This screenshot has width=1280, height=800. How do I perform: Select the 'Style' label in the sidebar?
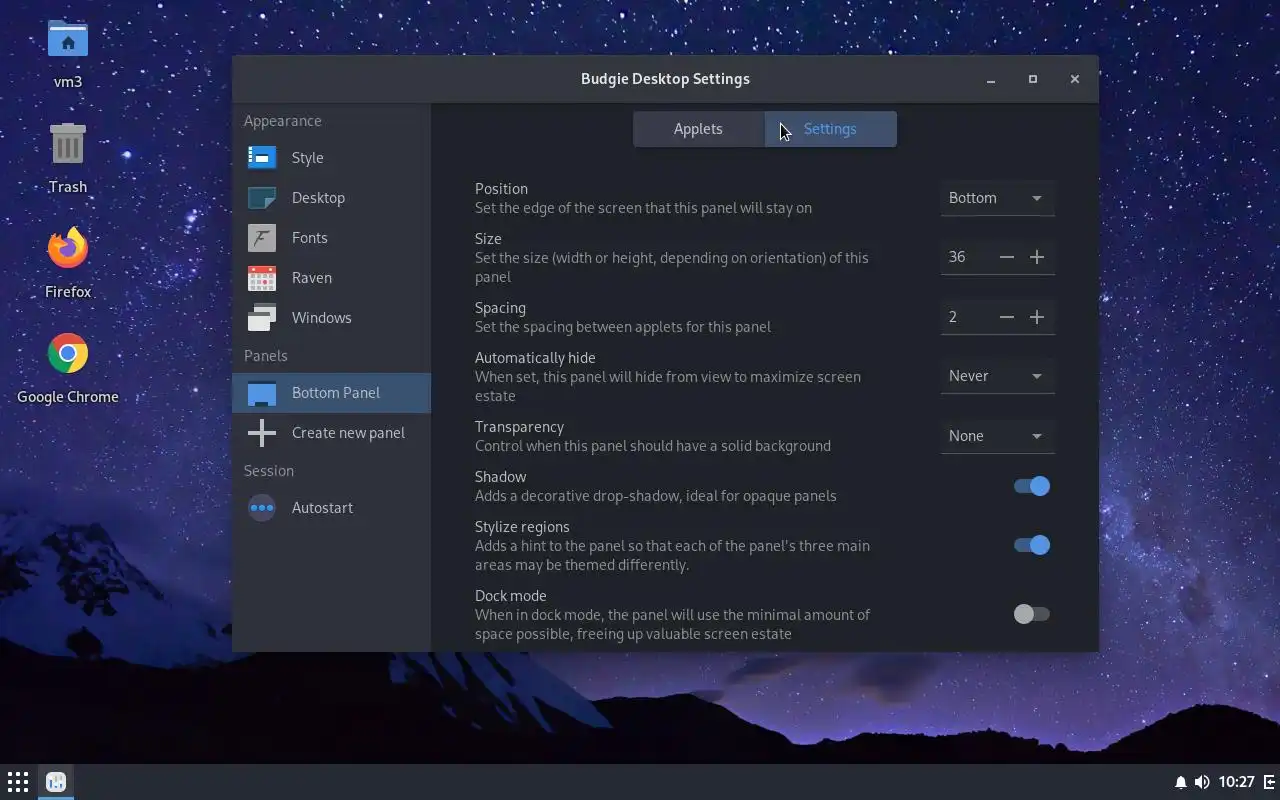point(307,158)
